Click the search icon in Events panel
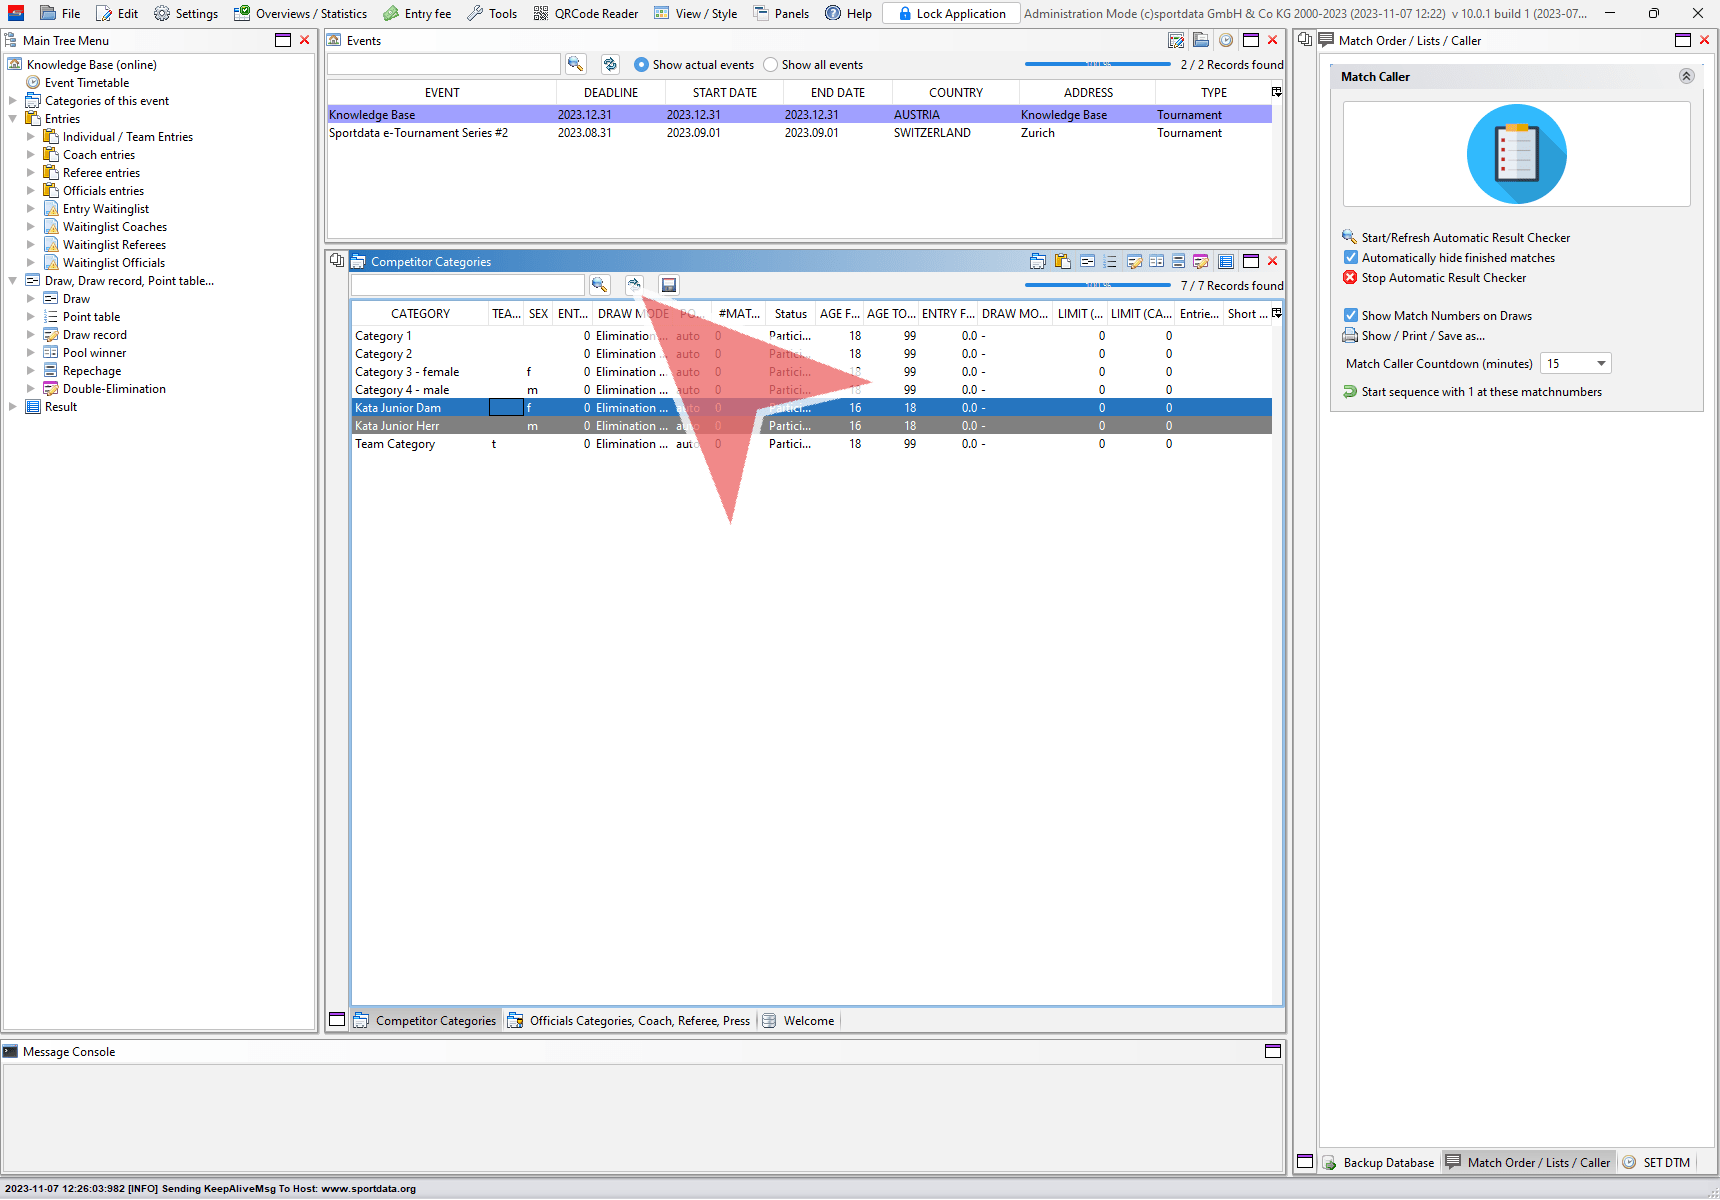1720x1200 pixels. click(x=575, y=64)
